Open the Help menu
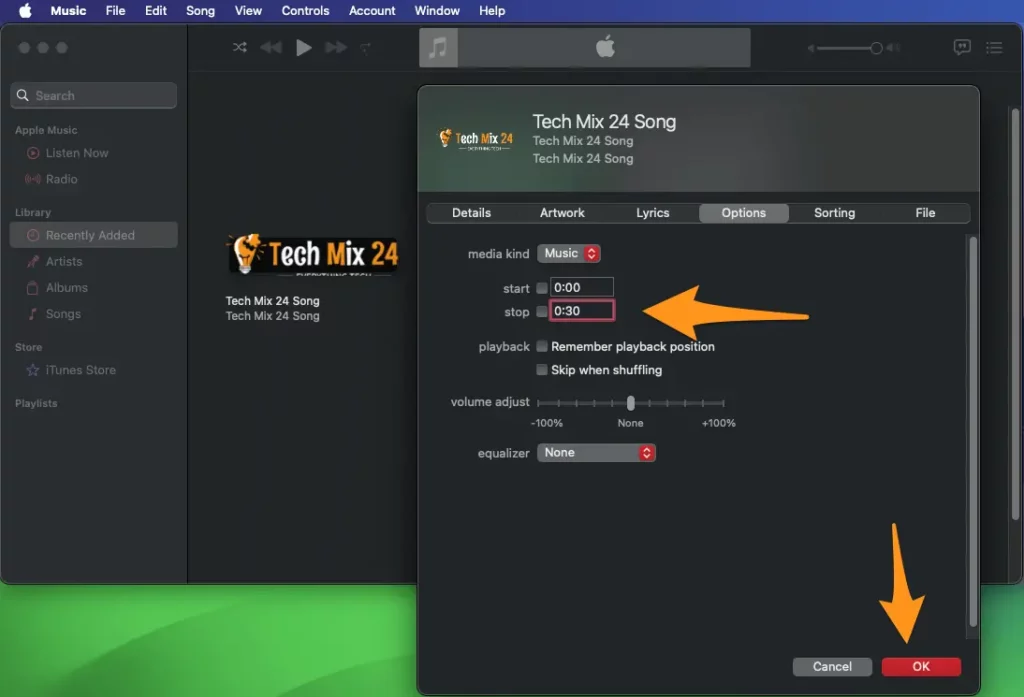 (x=492, y=10)
